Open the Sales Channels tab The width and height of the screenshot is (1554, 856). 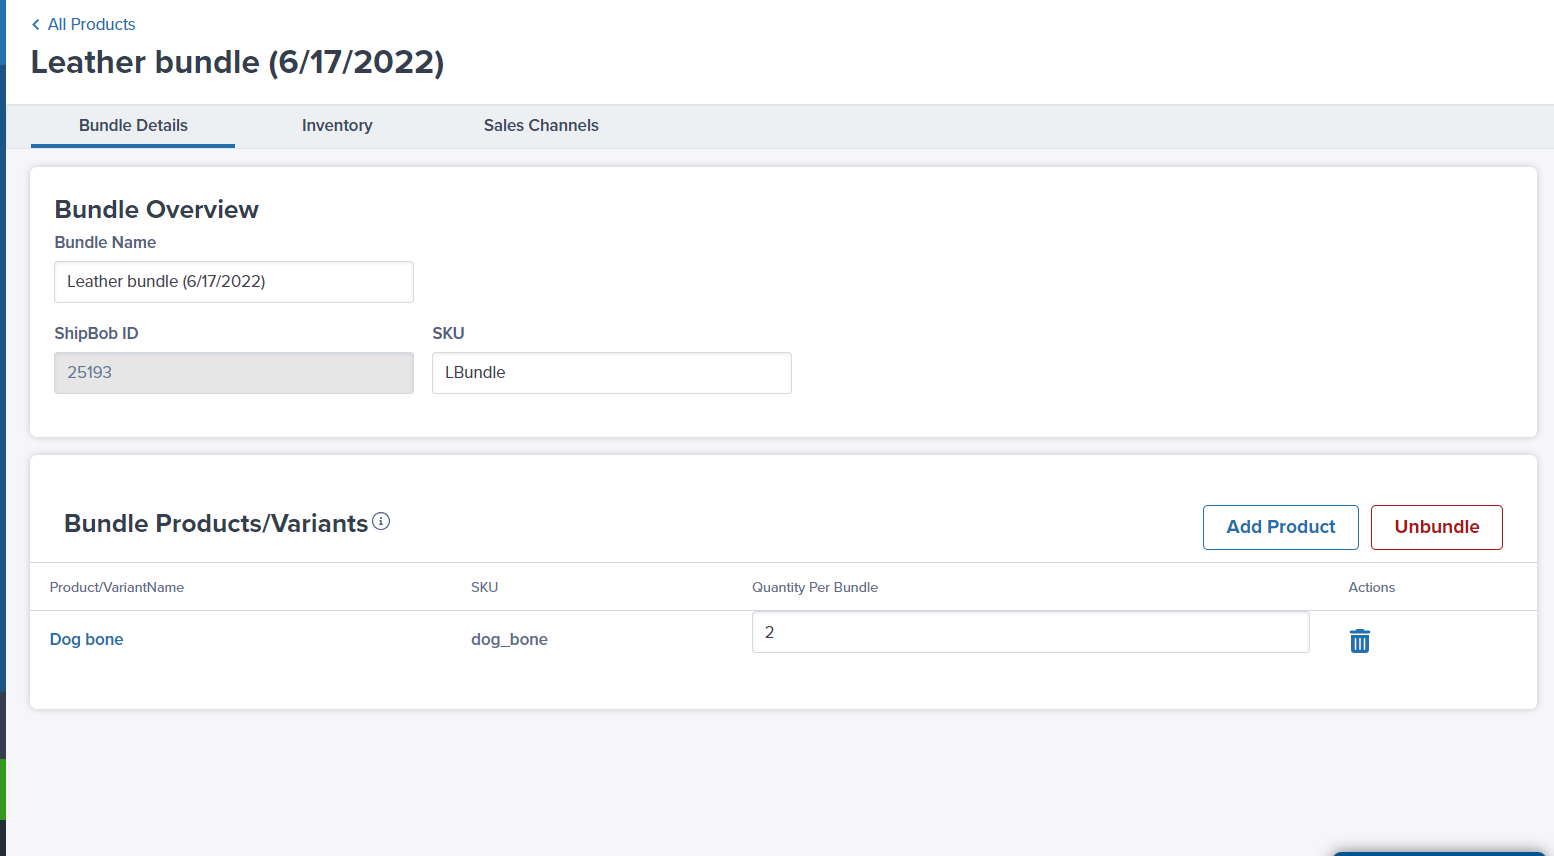click(x=540, y=125)
